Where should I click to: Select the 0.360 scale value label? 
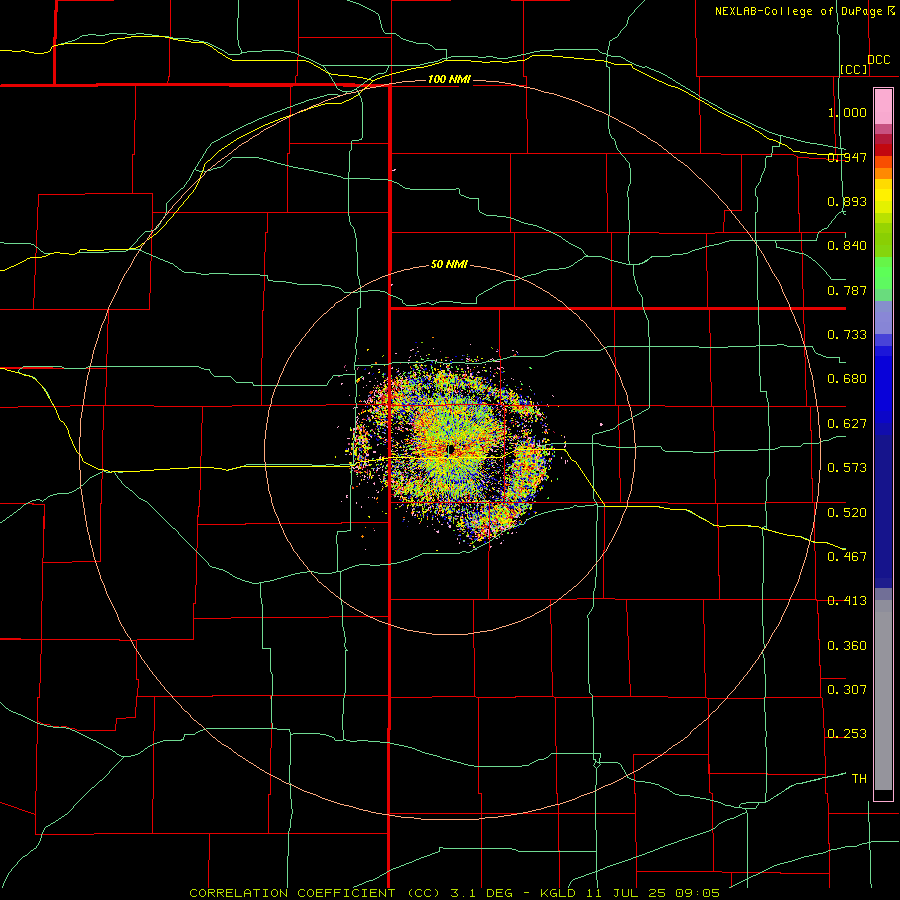point(847,645)
